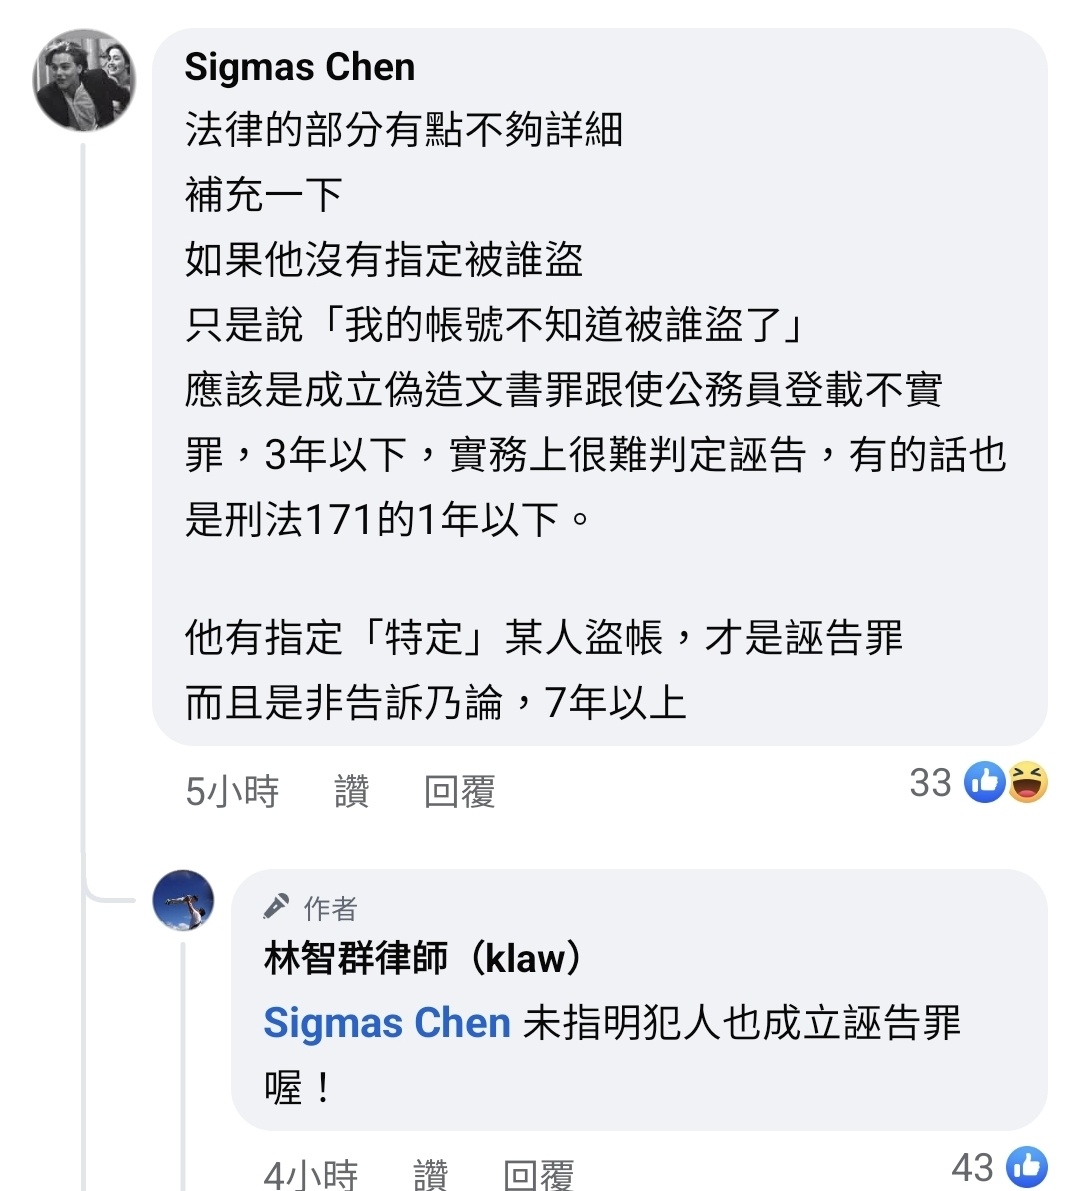This screenshot has height=1191, width=1080.
Task: Open the 5小時 timestamp on the first comment
Action: tap(232, 791)
